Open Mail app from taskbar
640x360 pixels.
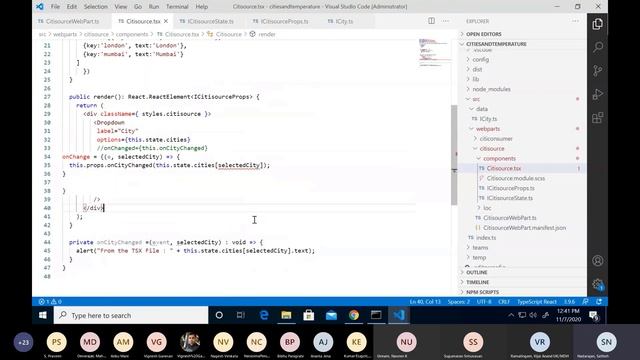pyautogui.click(x=331, y=315)
